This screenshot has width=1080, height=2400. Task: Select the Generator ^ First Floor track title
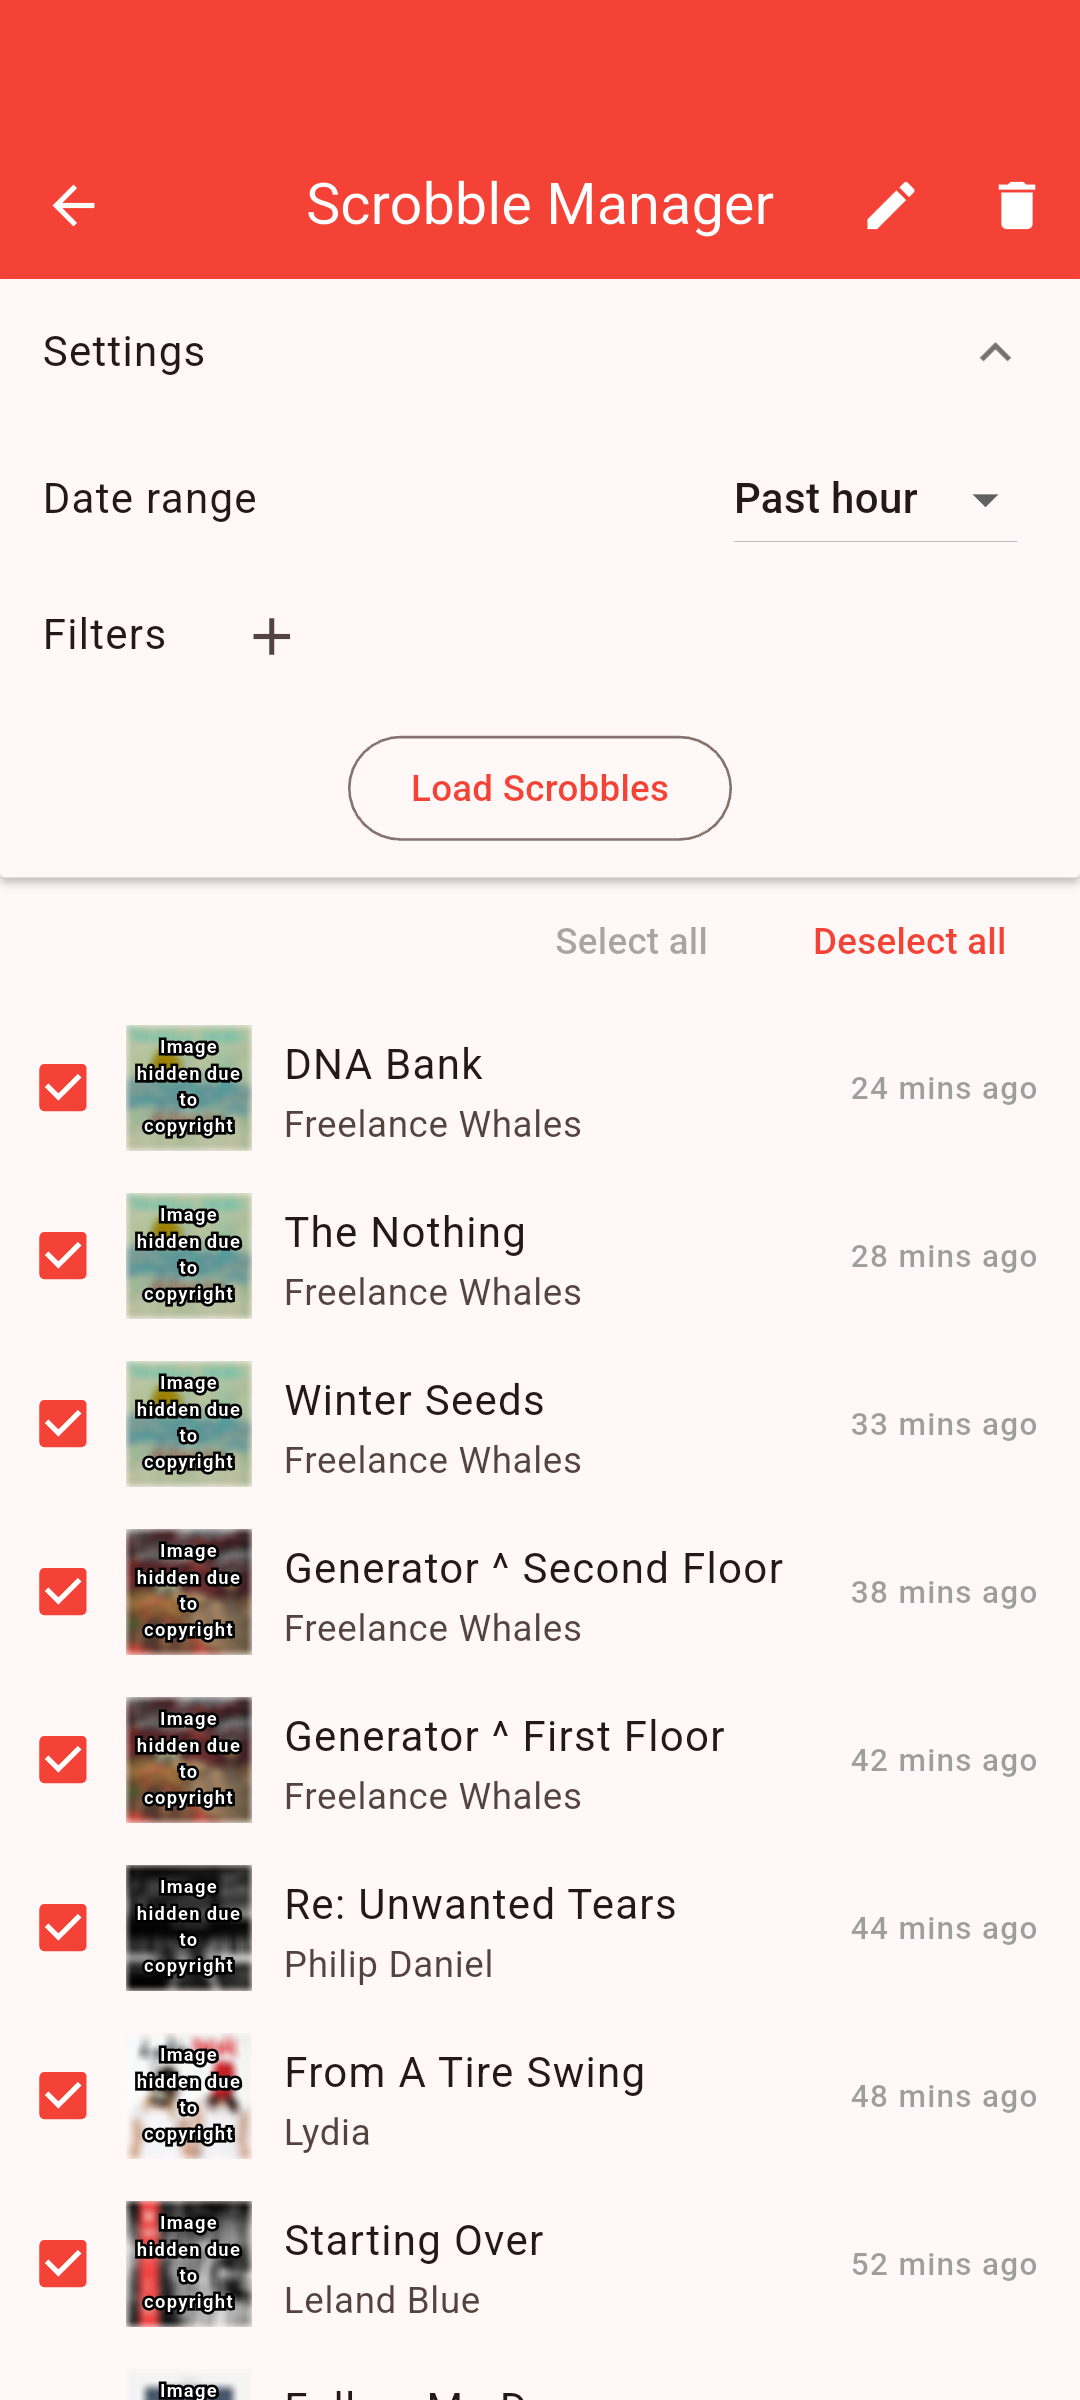tap(504, 1737)
